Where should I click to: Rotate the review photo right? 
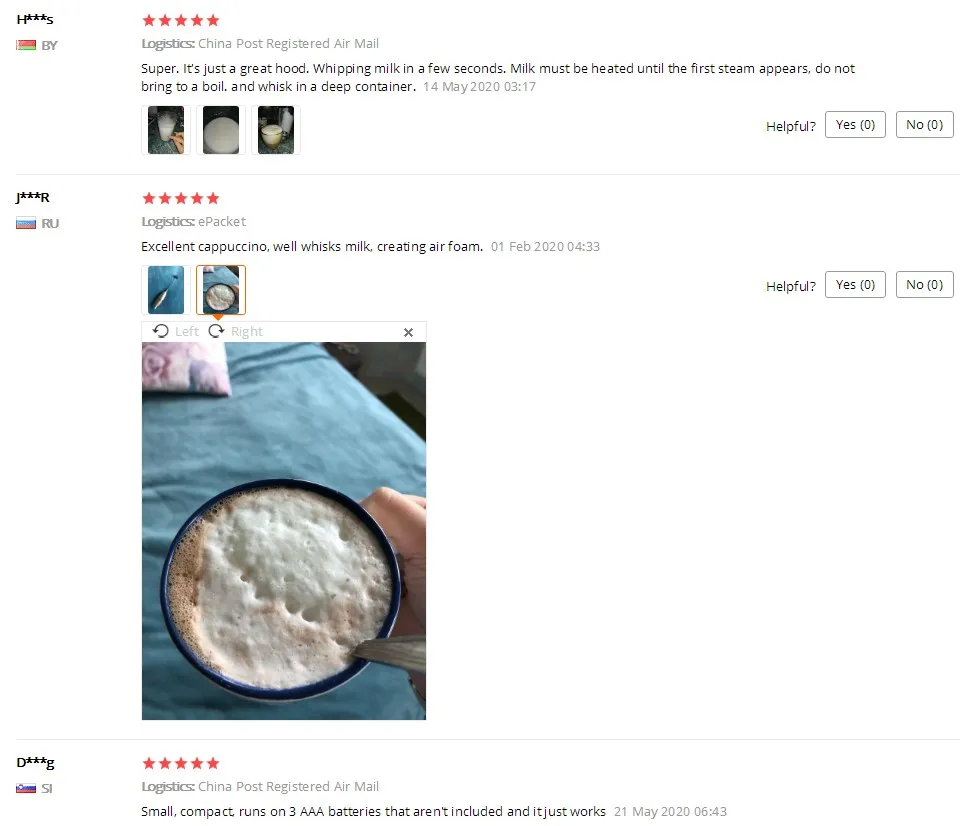235,331
